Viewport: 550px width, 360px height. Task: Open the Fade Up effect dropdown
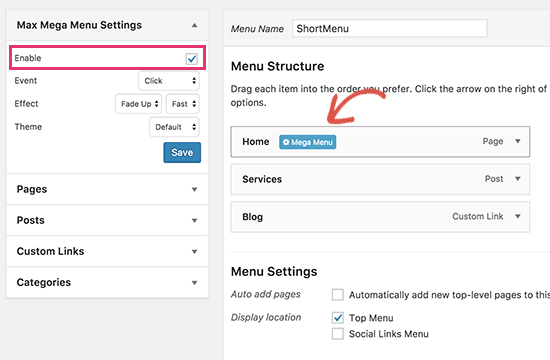pos(139,104)
